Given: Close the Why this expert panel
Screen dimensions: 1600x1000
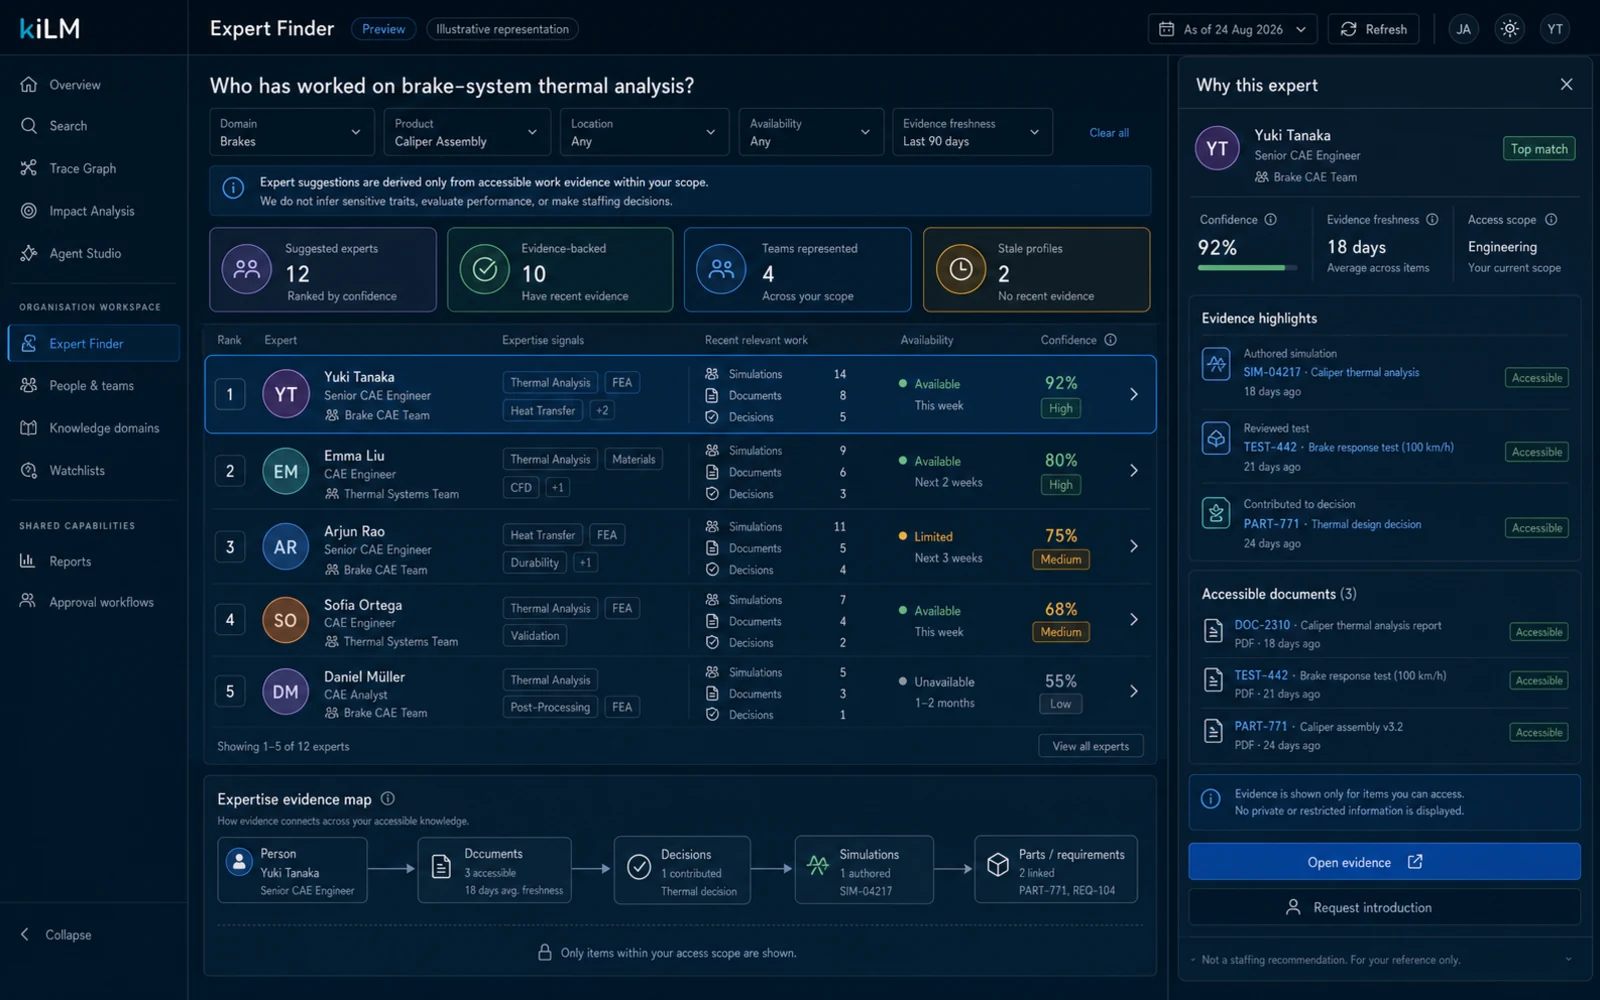Looking at the screenshot, I should point(1566,85).
